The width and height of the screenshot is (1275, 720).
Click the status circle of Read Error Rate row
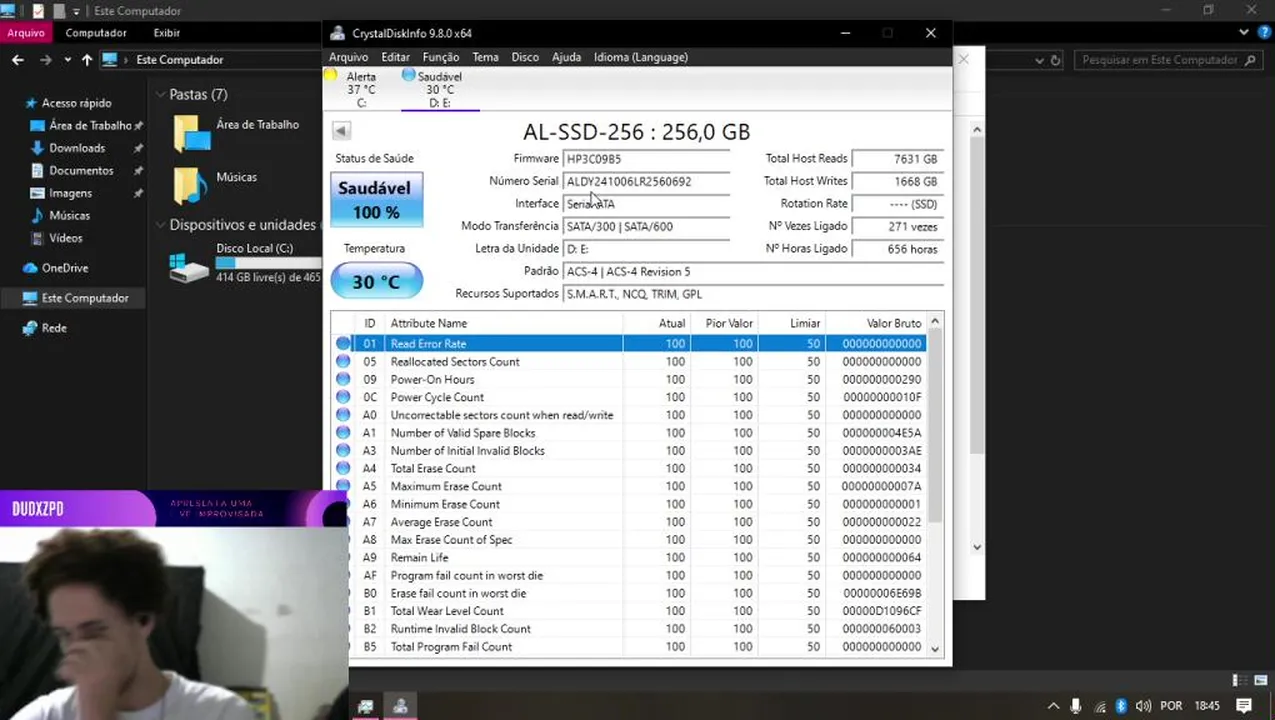(343, 344)
